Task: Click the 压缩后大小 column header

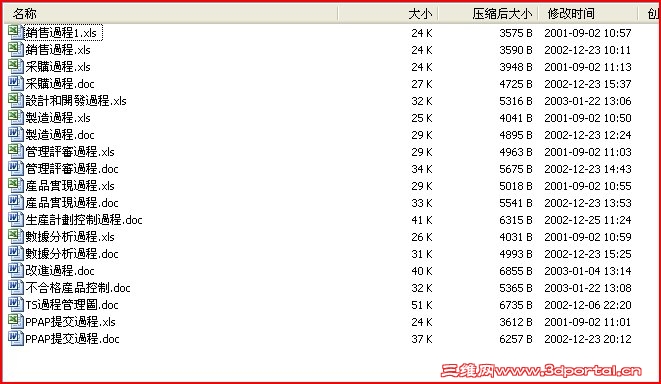Action: tap(488, 13)
